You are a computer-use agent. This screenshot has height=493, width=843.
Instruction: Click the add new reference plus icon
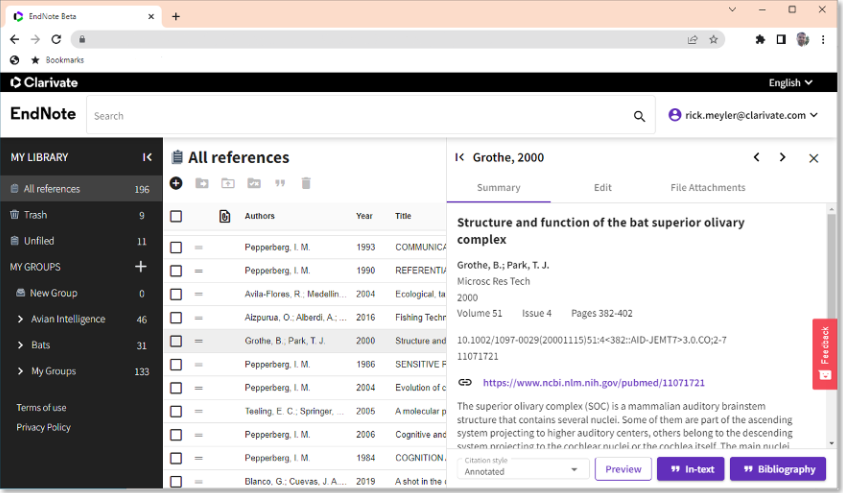(176, 183)
